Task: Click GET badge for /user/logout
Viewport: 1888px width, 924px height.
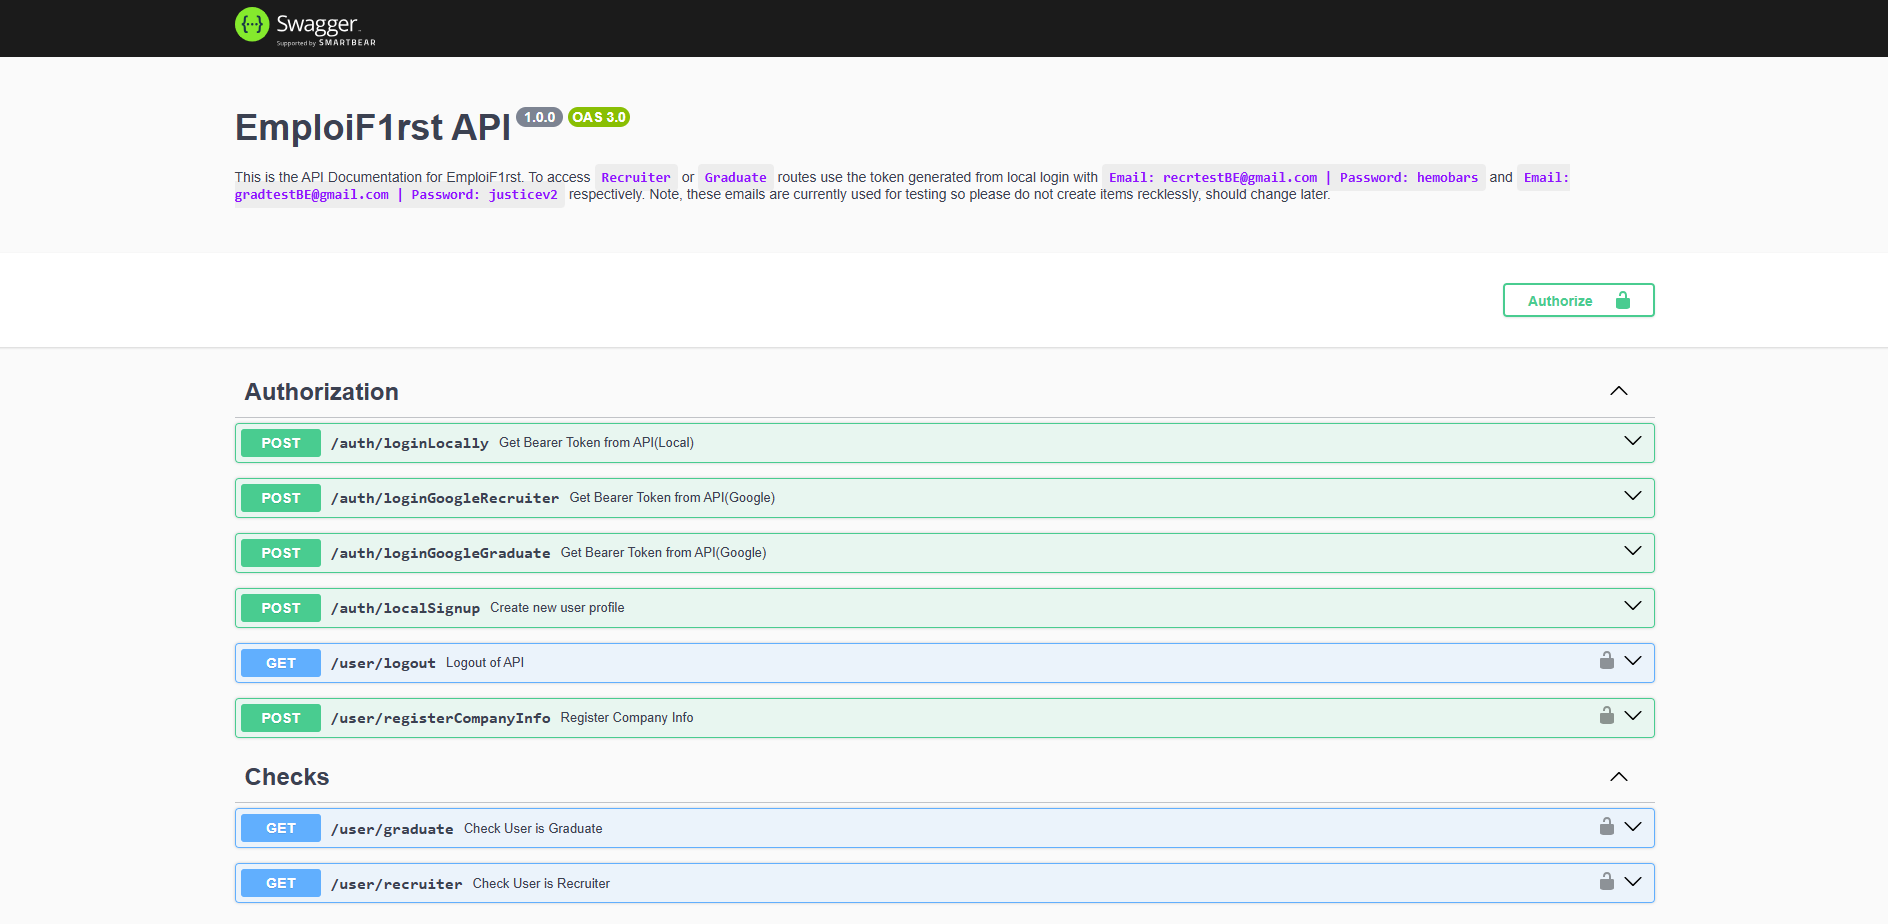Action: pos(281,663)
